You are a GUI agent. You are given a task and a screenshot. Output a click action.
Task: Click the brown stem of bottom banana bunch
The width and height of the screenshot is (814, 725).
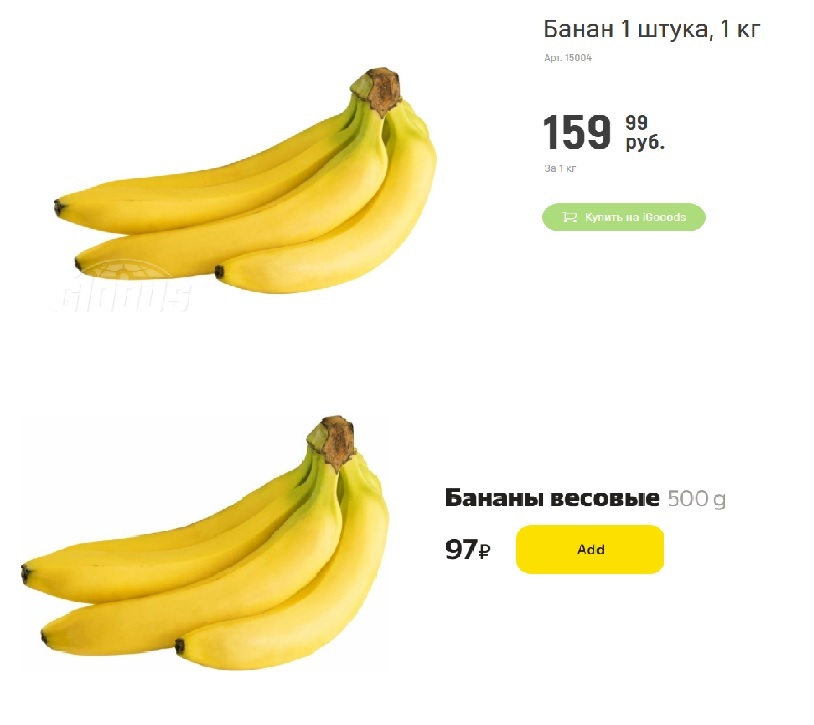click(x=333, y=441)
